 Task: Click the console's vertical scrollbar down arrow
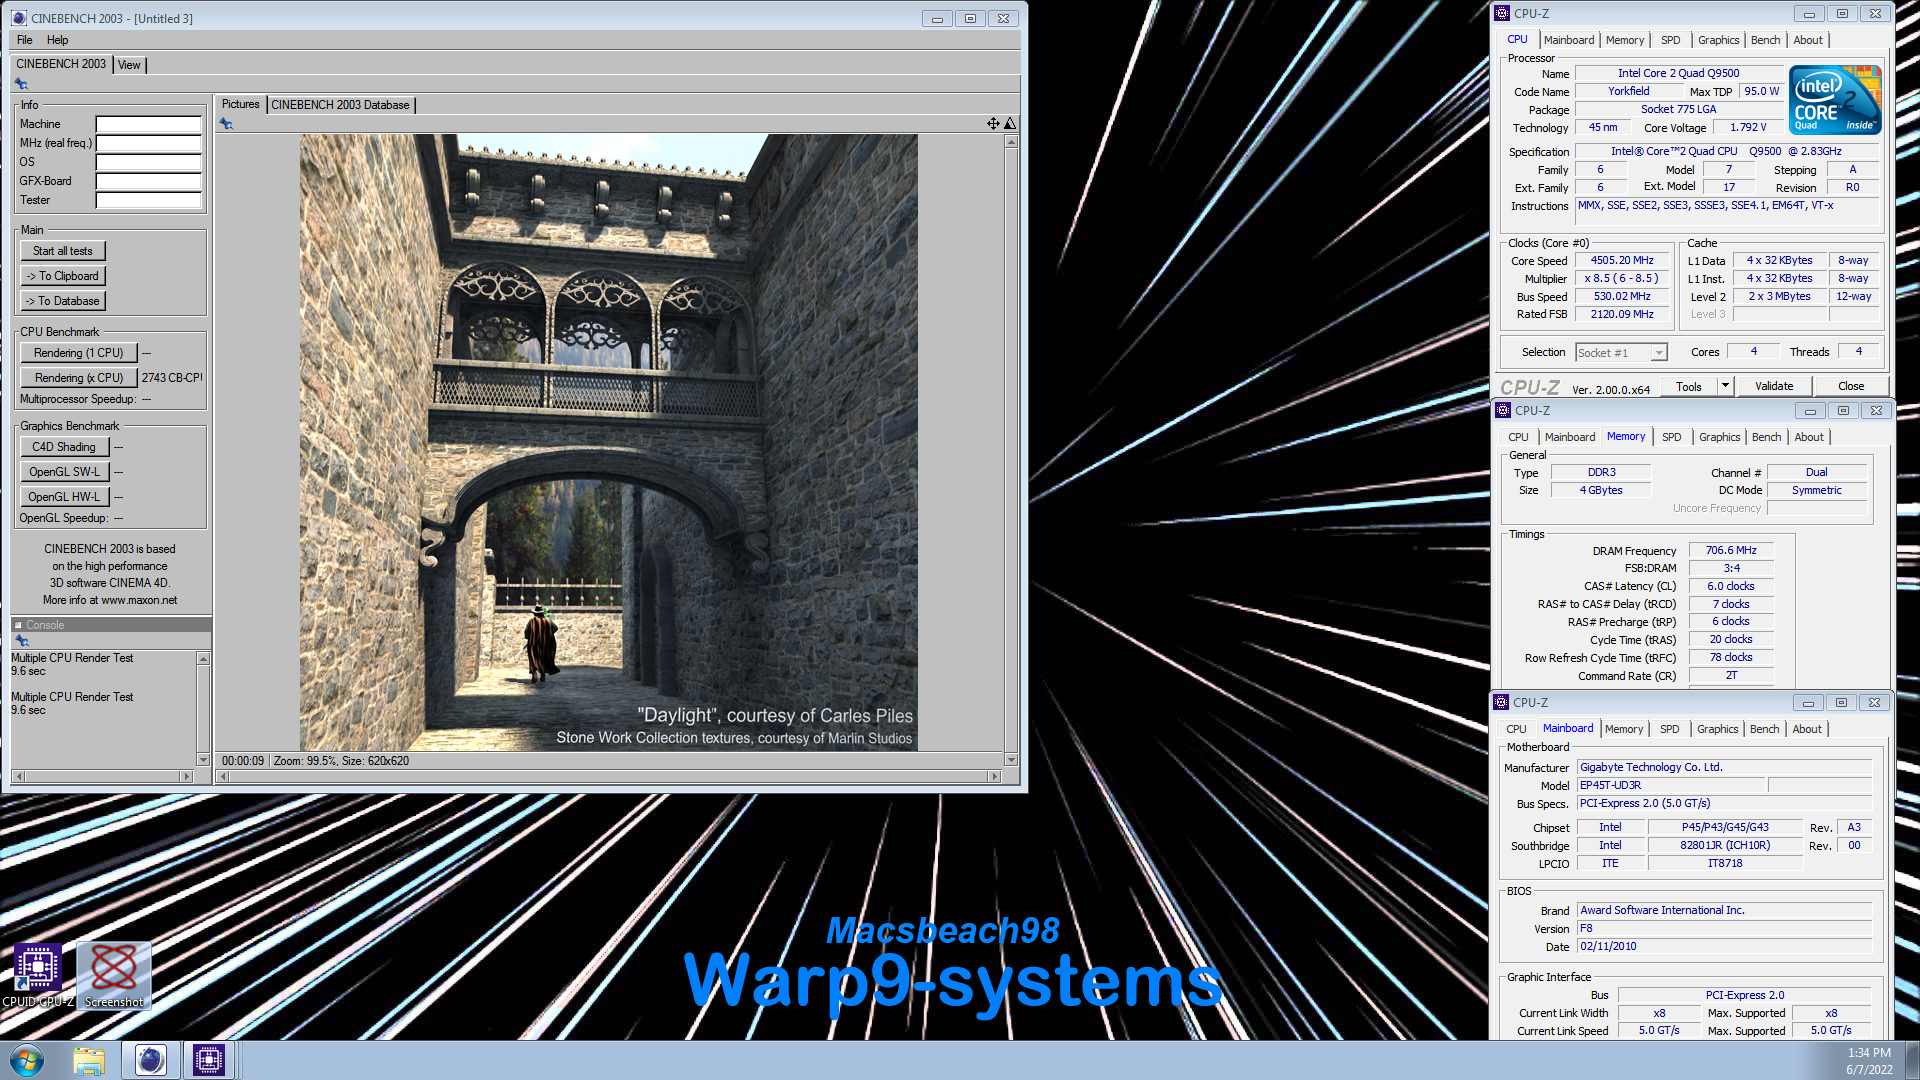[x=203, y=760]
